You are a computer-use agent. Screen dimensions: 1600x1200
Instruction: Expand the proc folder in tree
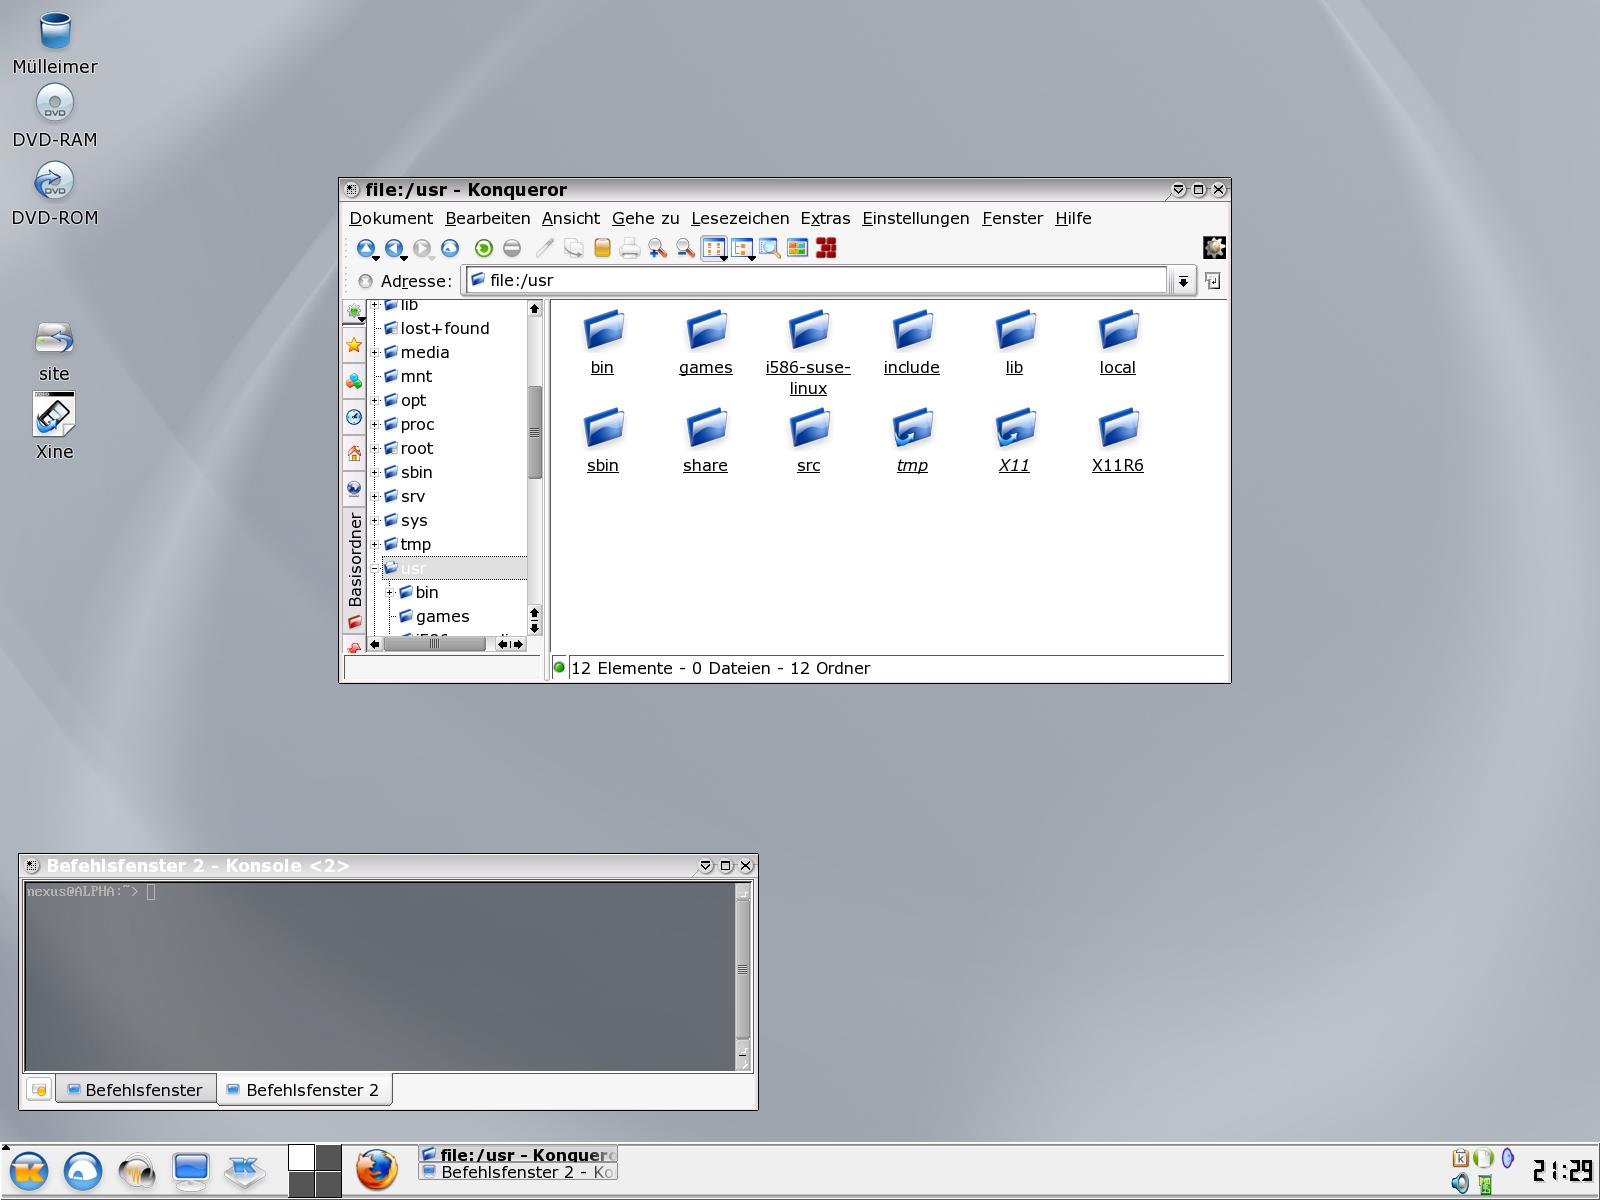click(375, 424)
